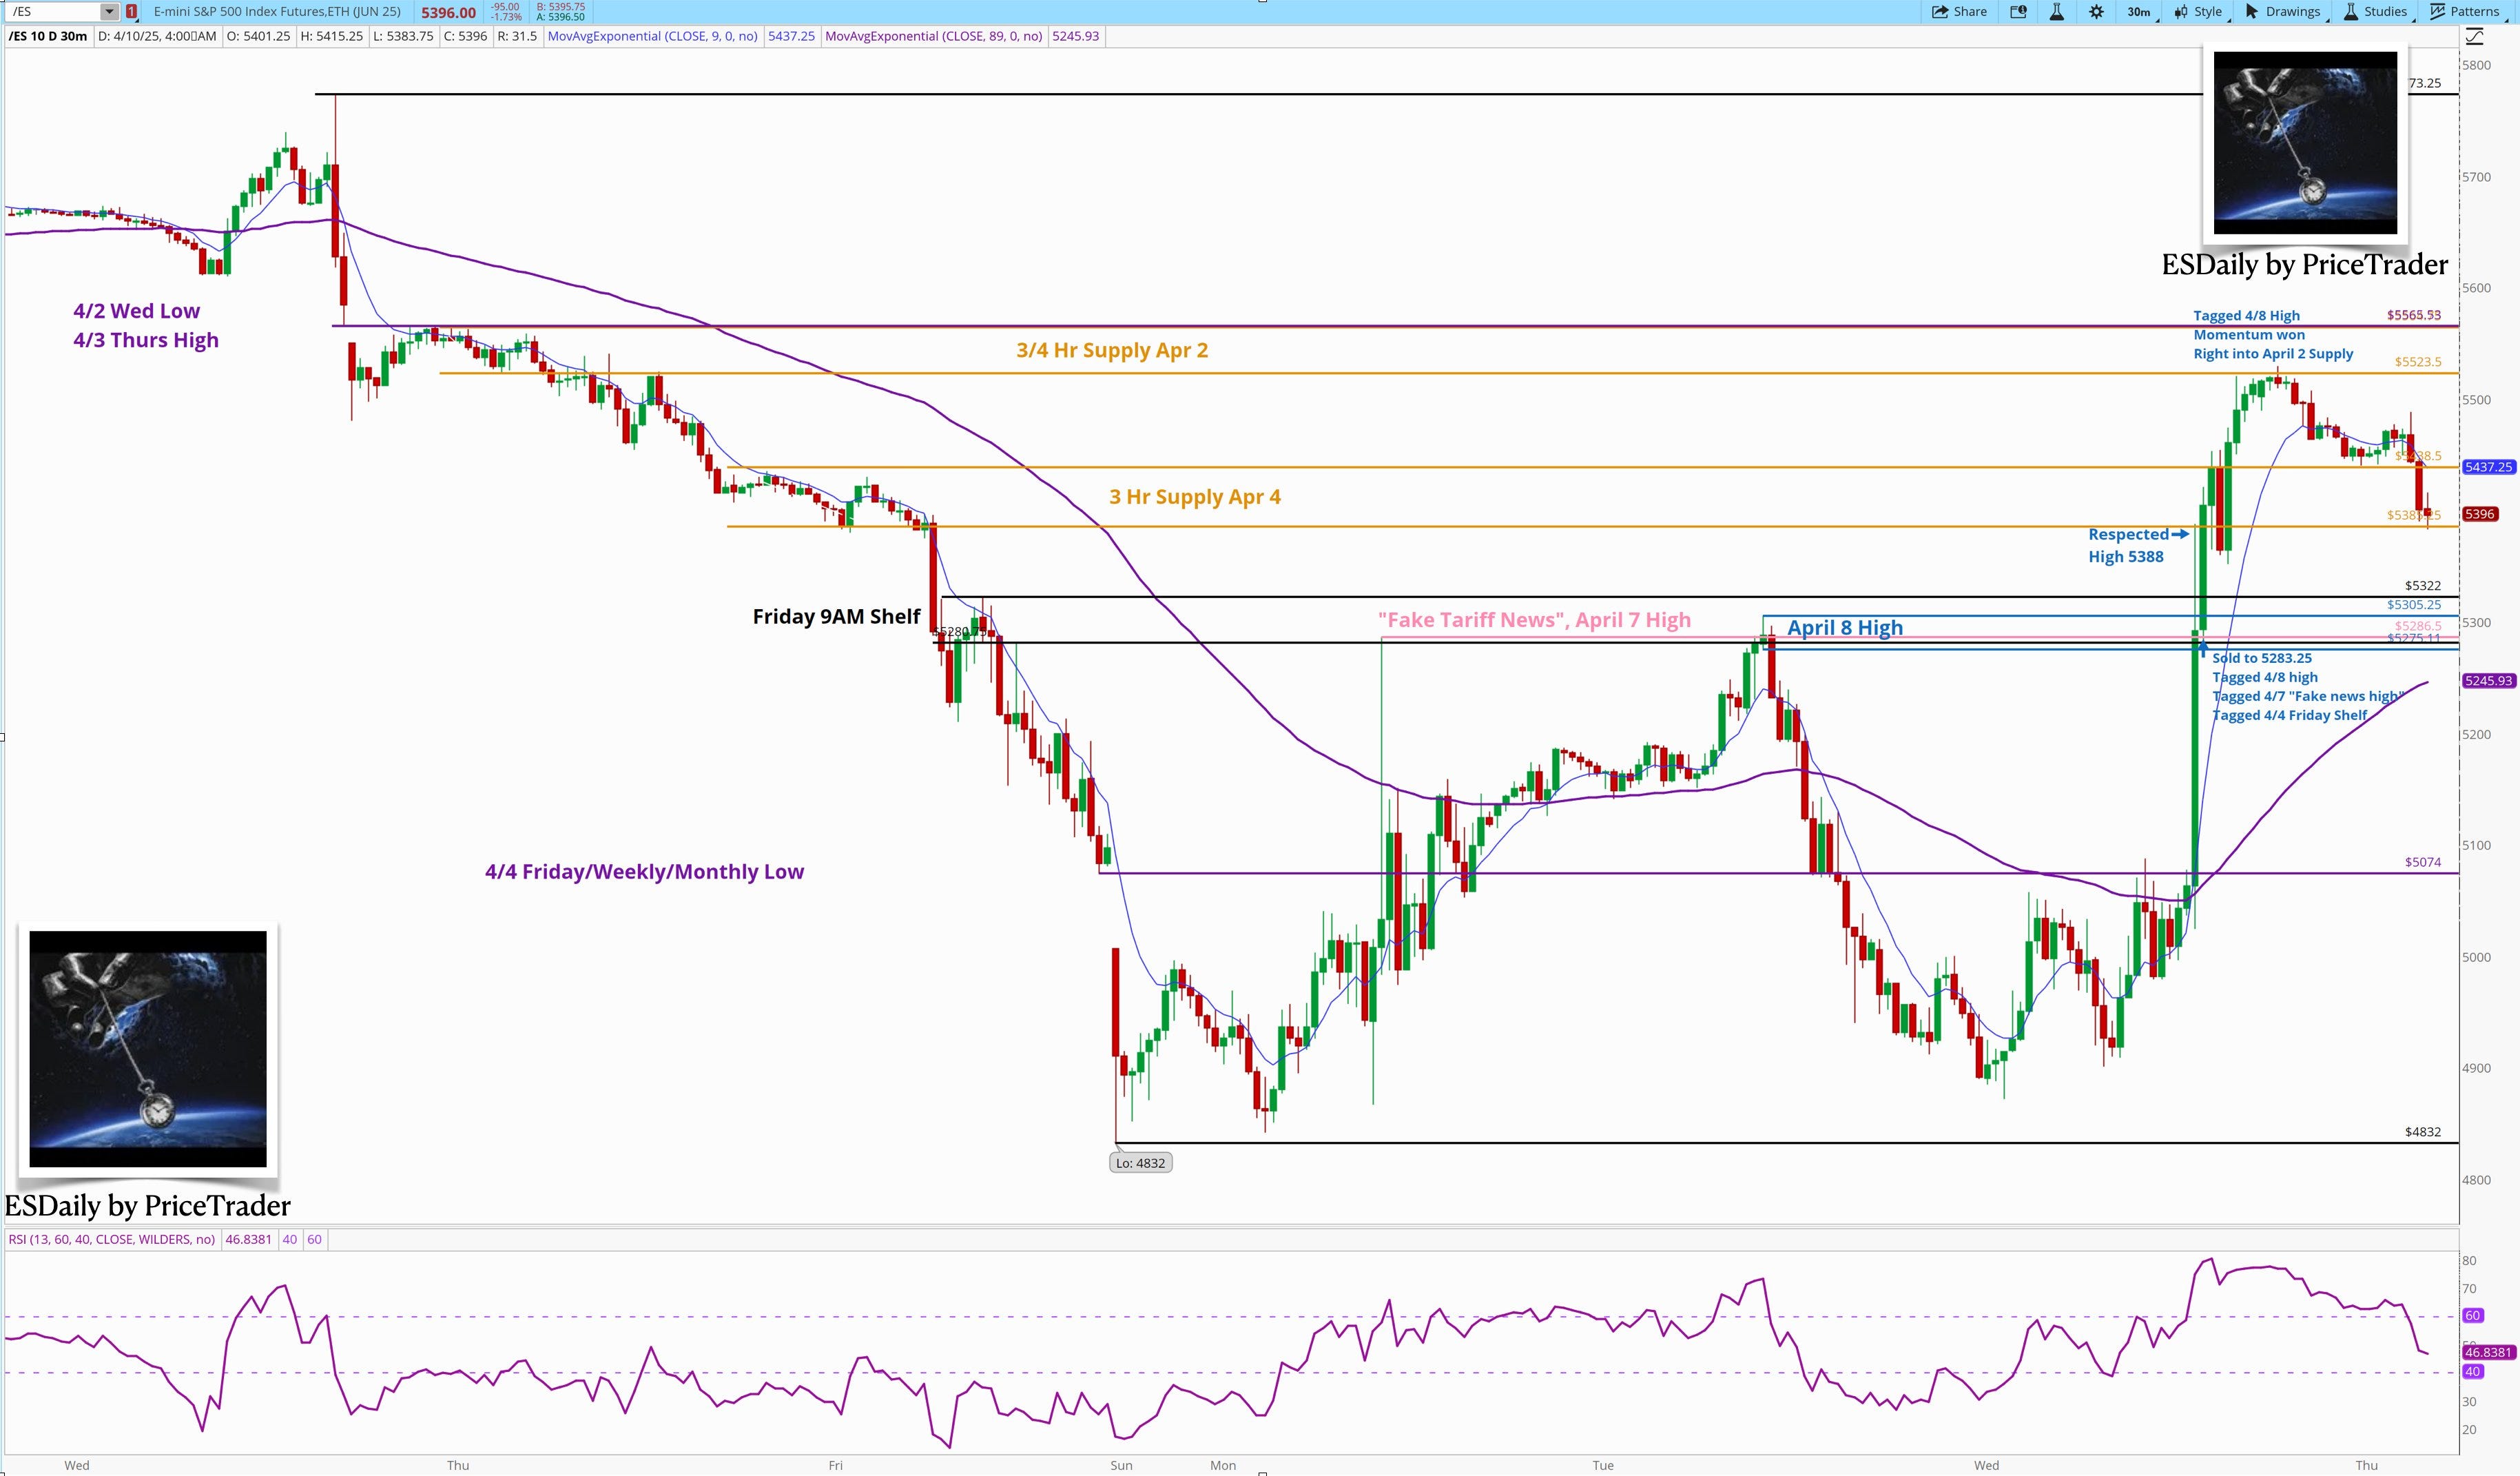2520x1476 pixels.
Task: Click the red link number 1 icon
Action: point(132,12)
